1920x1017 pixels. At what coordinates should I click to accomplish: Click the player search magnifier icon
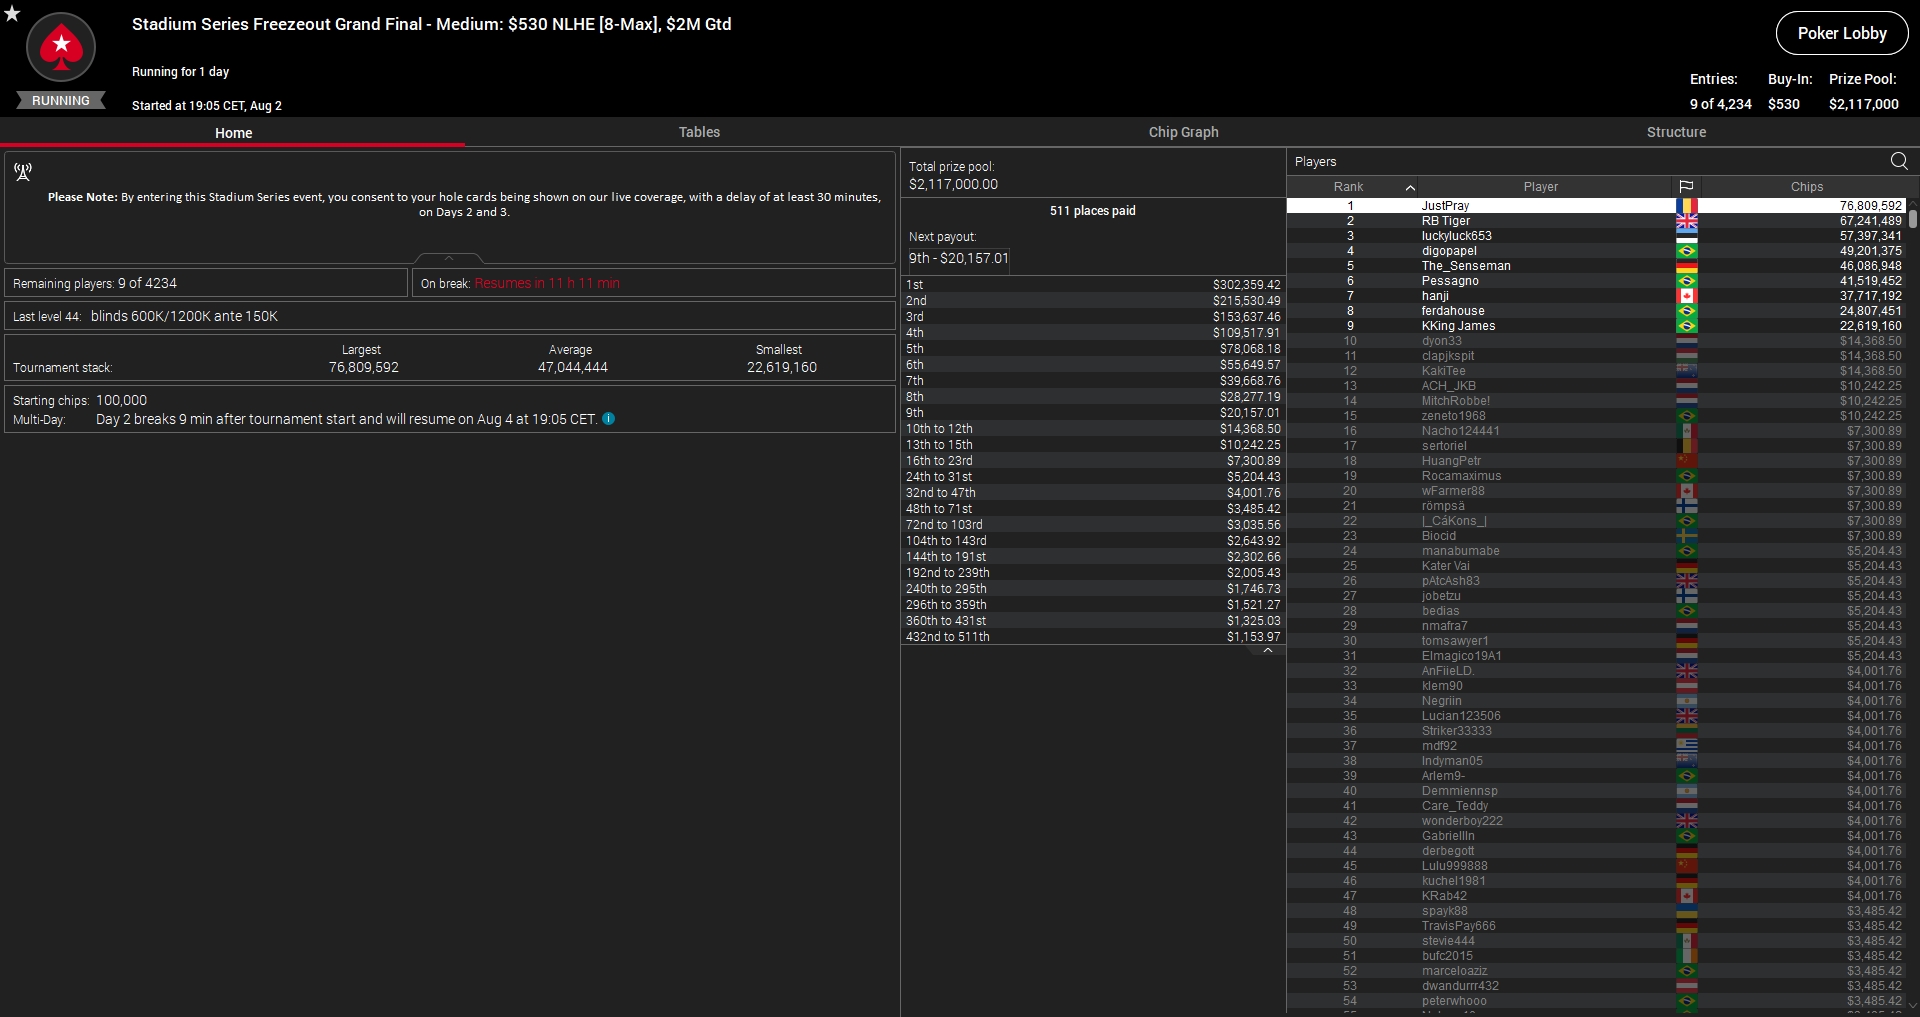[x=1899, y=161]
